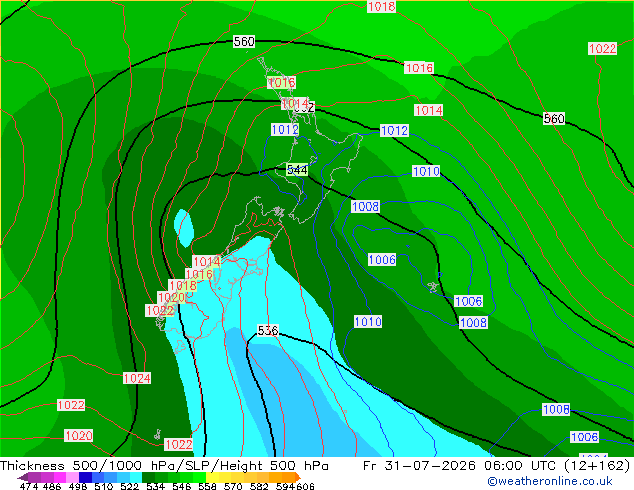Image resolution: width=634 pixels, height=490 pixels.
Task: Click the (12+162) forecast hour text
Action: [597, 465]
